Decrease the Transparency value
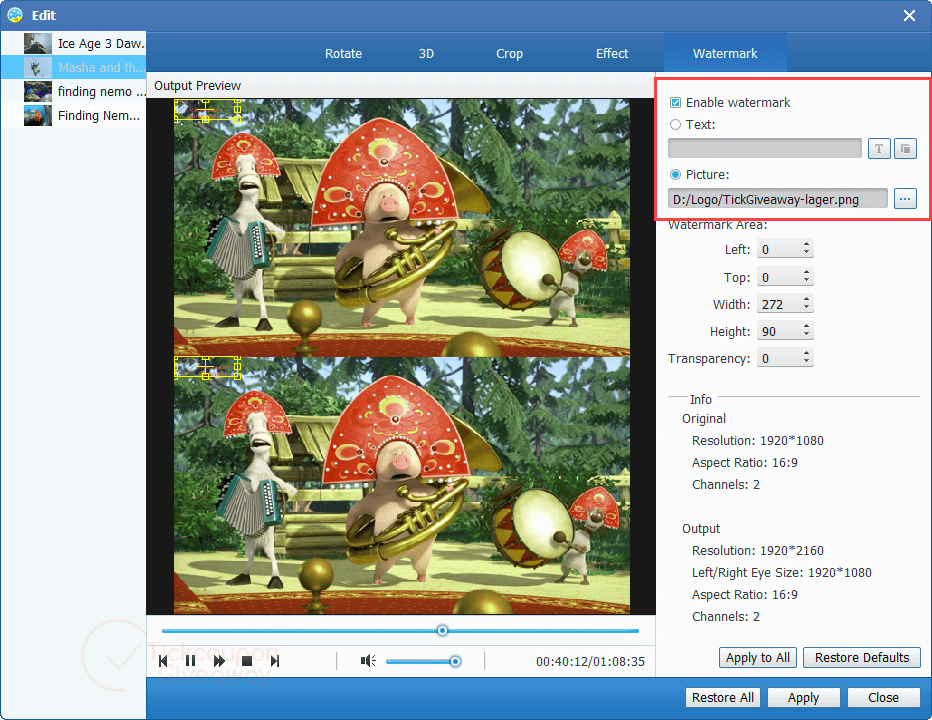This screenshot has width=932, height=720. (806, 361)
